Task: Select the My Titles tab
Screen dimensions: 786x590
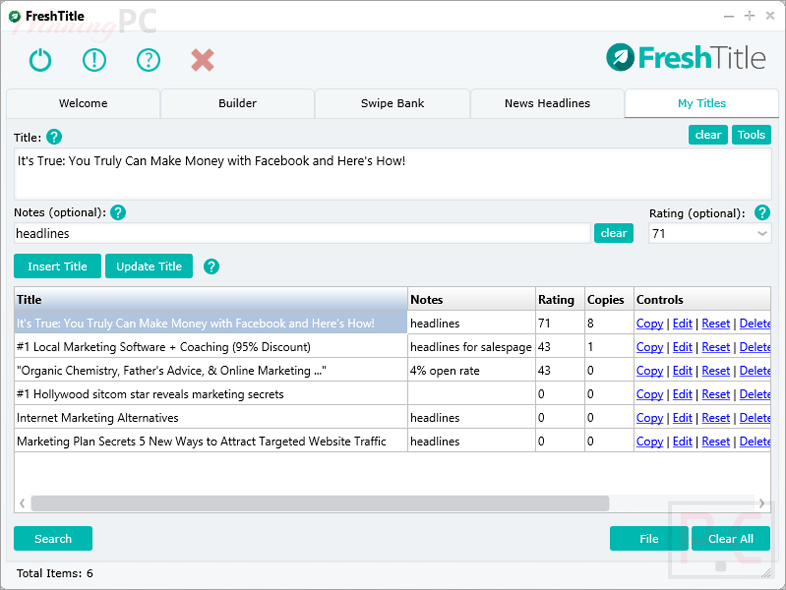Action: (x=702, y=103)
